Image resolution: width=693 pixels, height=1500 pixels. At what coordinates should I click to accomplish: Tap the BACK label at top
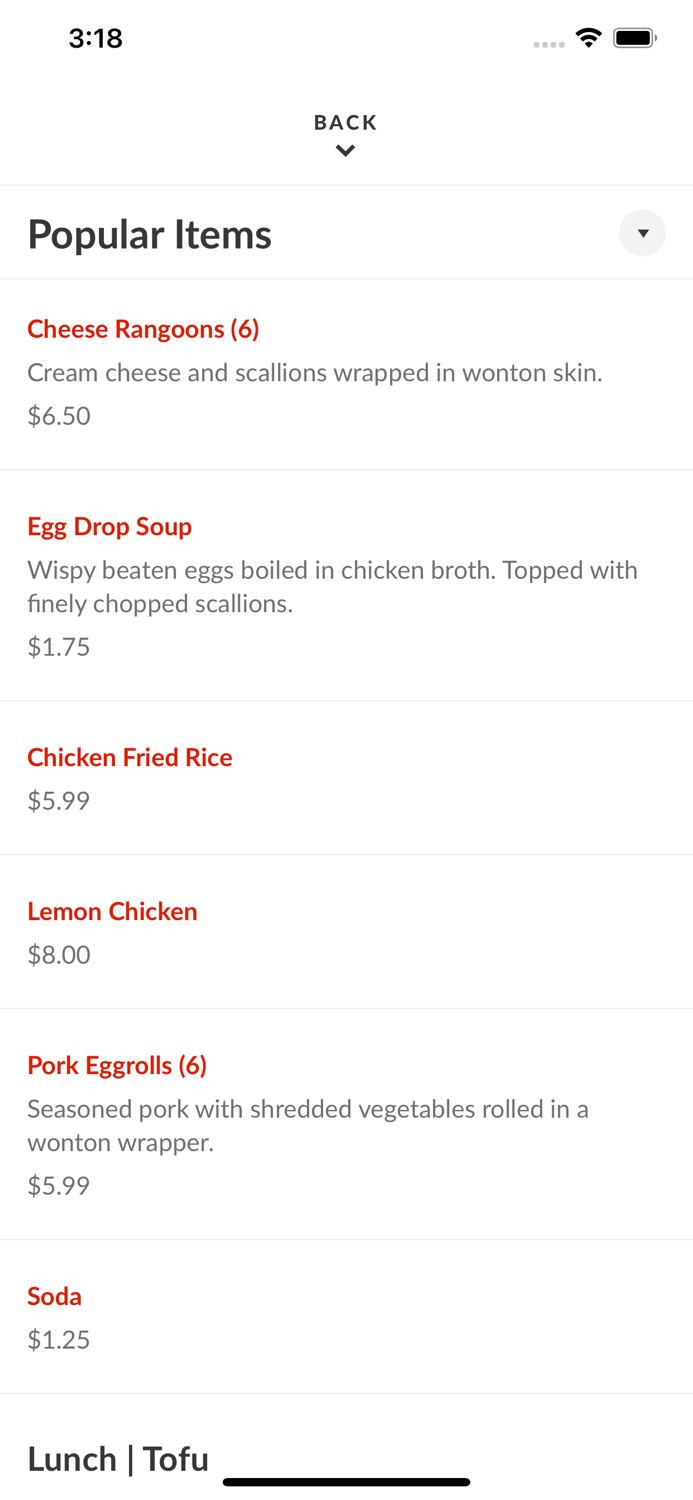tap(345, 122)
